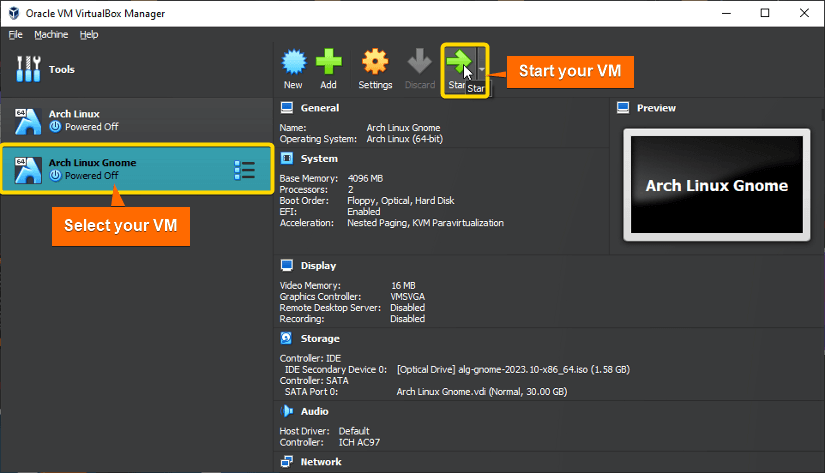The image size is (825, 473).
Task: Open the Audio section header
Action: [x=314, y=411]
